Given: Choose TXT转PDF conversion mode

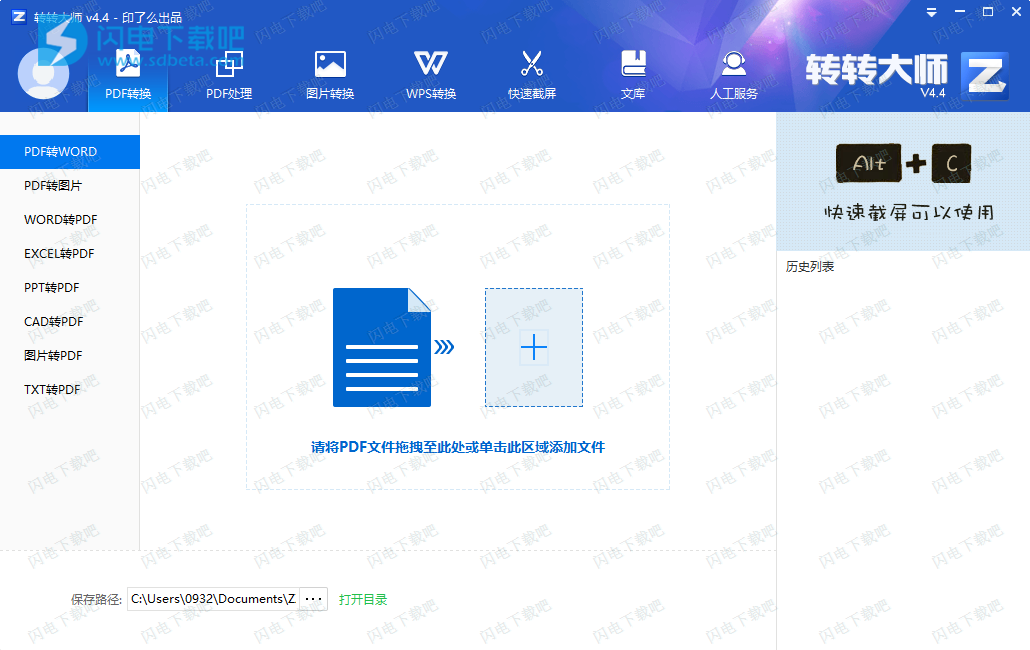Looking at the screenshot, I should point(52,390).
